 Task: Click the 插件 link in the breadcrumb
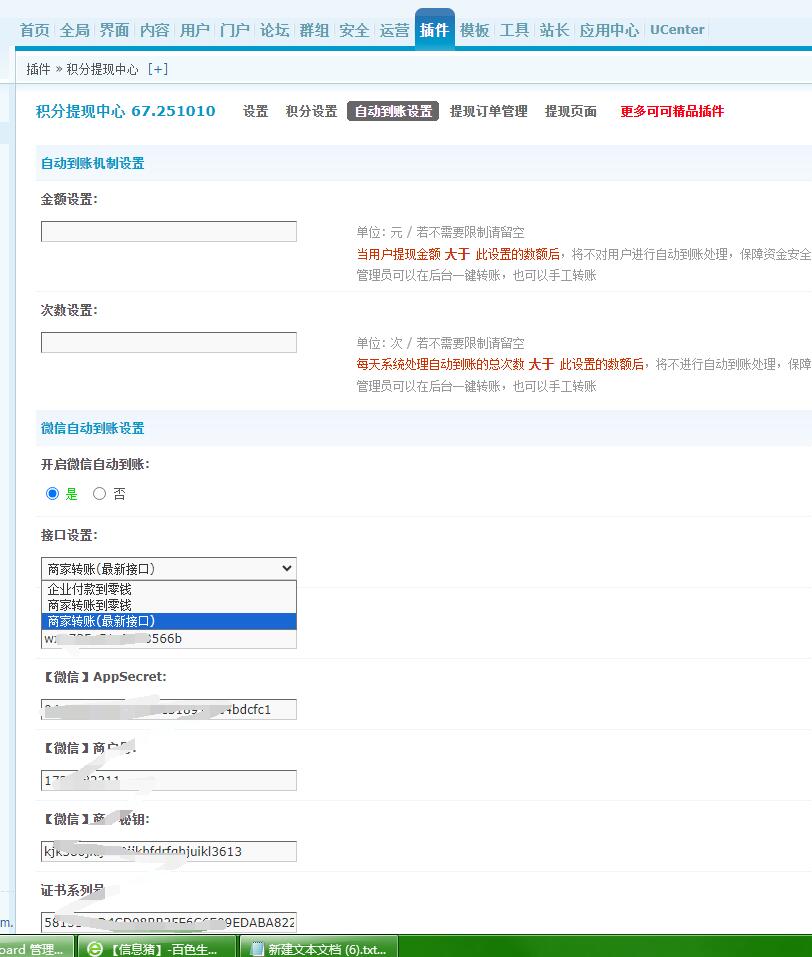click(38, 69)
